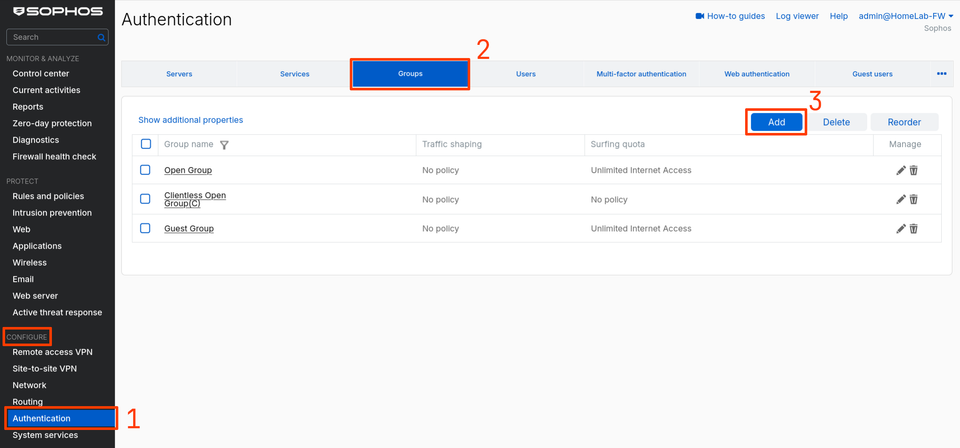960x448 pixels.
Task: Click the search magnifier icon in sidebar
Action: pos(101,37)
